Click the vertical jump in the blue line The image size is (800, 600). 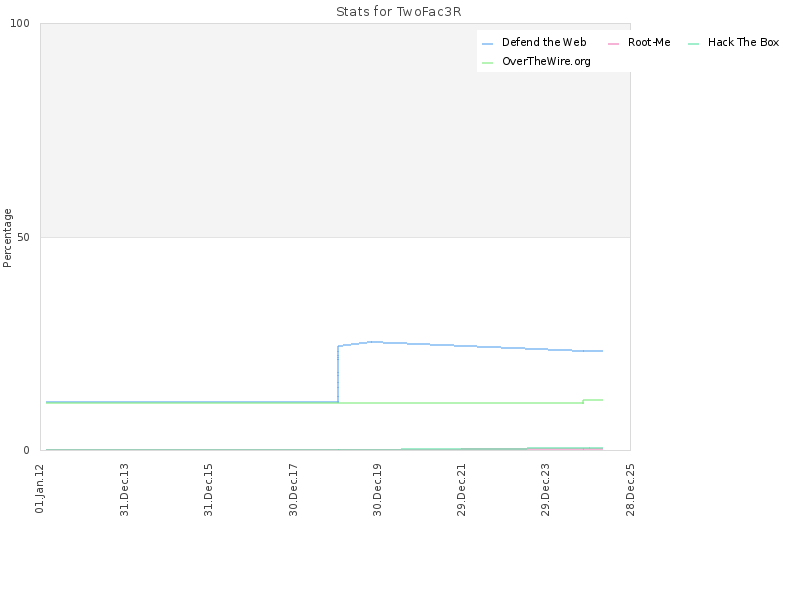338,374
